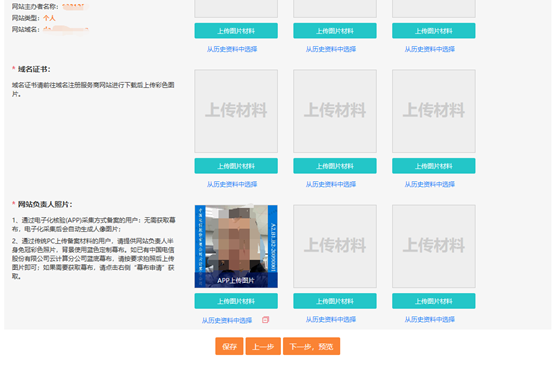Upload image for third domain certificate slot
The width and height of the screenshot is (554, 368).
click(434, 166)
